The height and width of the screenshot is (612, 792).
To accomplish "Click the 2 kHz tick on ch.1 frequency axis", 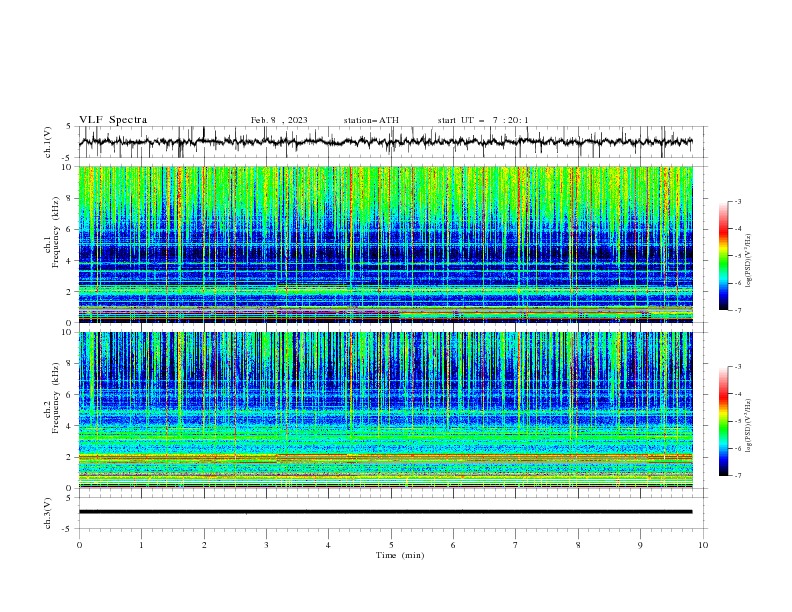I will click(x=70, y=292).
